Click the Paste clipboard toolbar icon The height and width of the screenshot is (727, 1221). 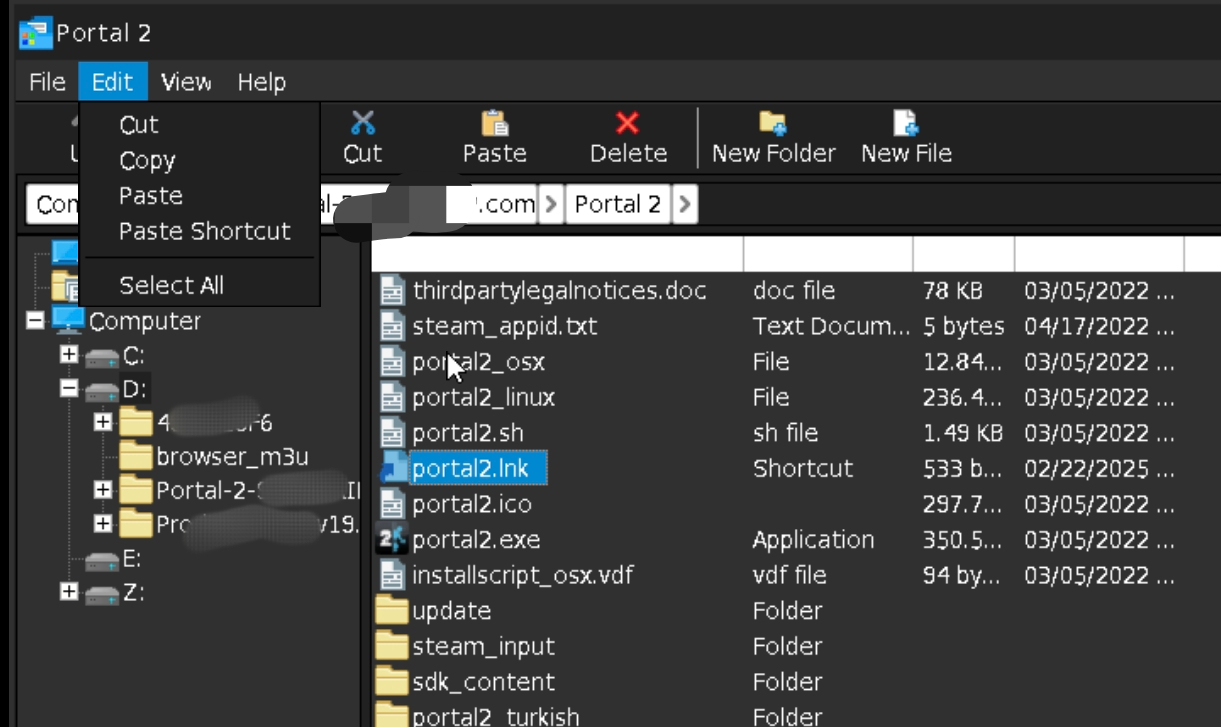(x=494, y=123)
